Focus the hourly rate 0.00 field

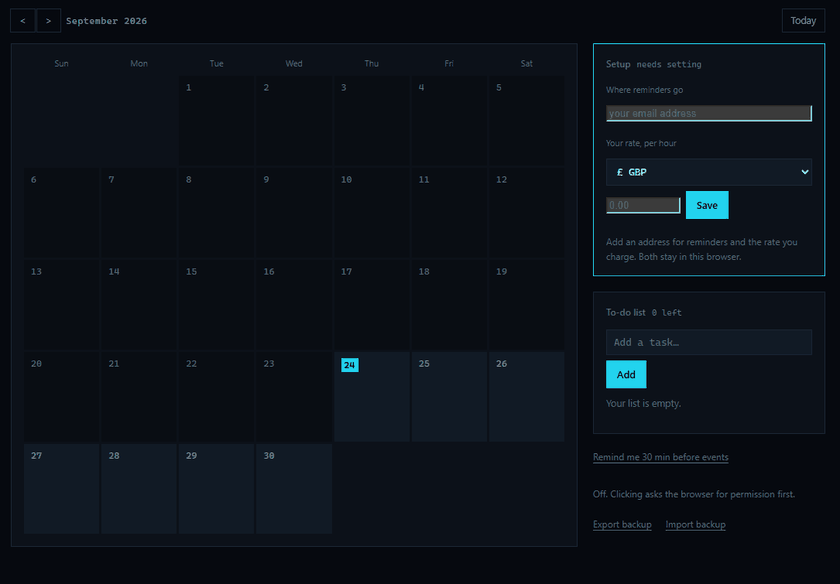pyautogui.click(x=643, y=205)
